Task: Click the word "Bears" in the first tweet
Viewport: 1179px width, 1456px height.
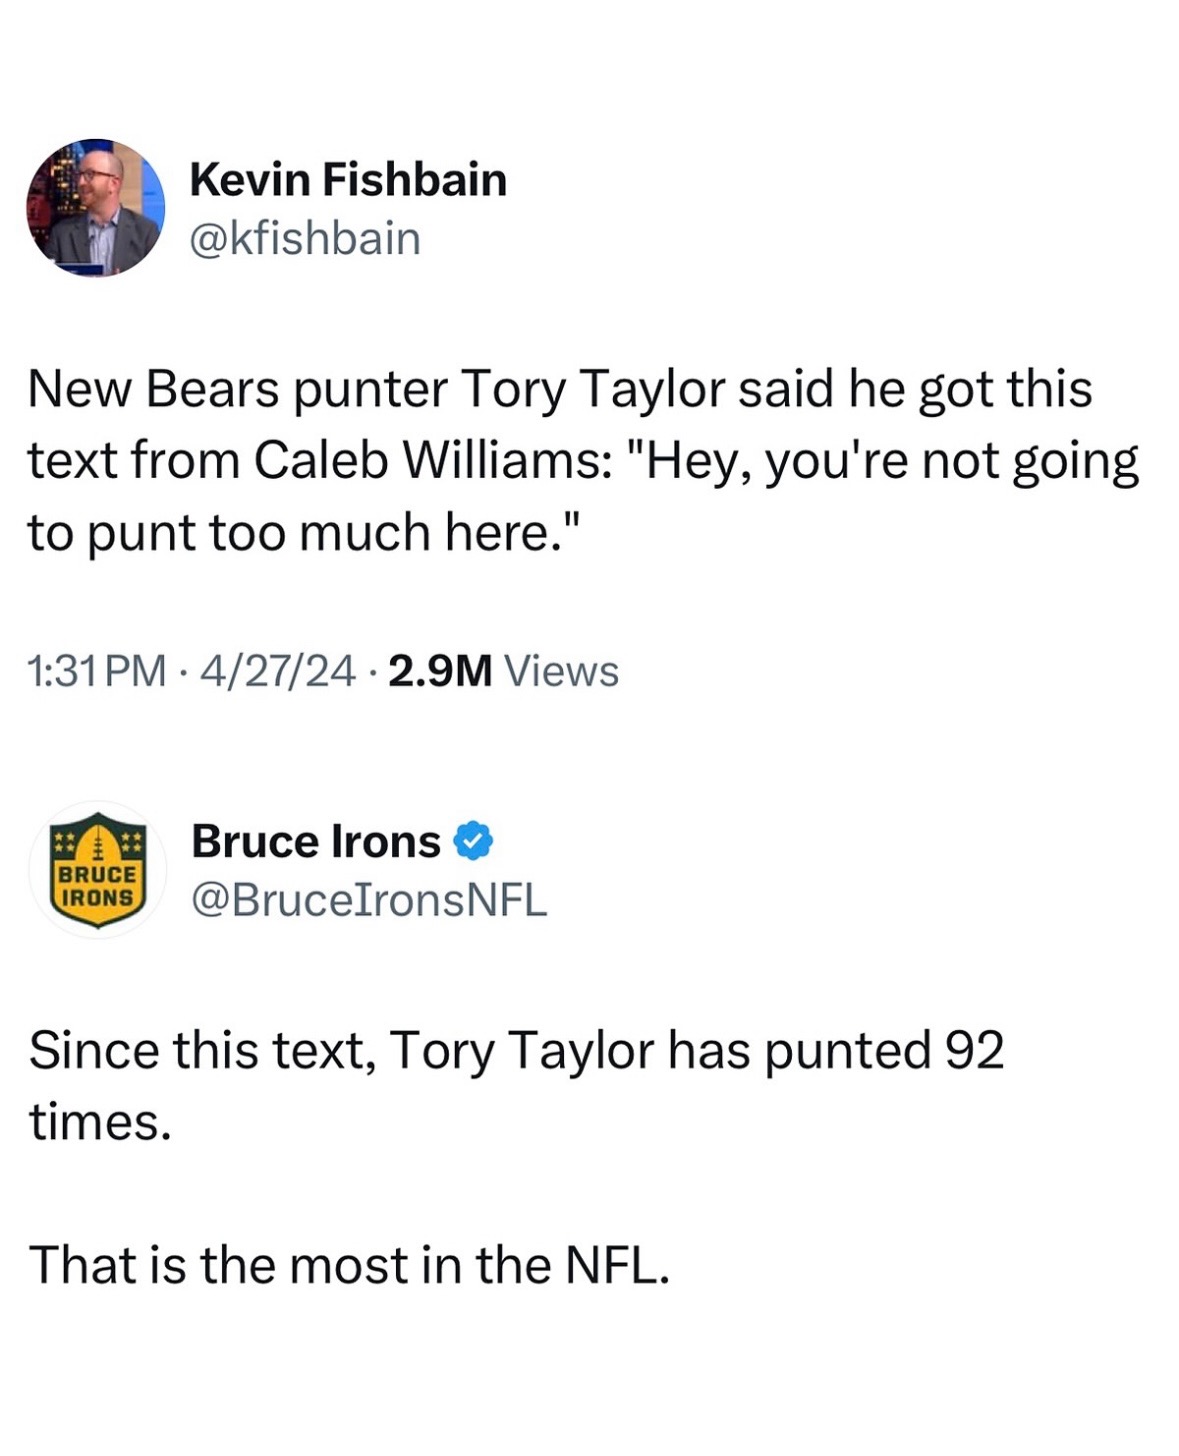Action: pyautogui.click(x=213, y=389)
